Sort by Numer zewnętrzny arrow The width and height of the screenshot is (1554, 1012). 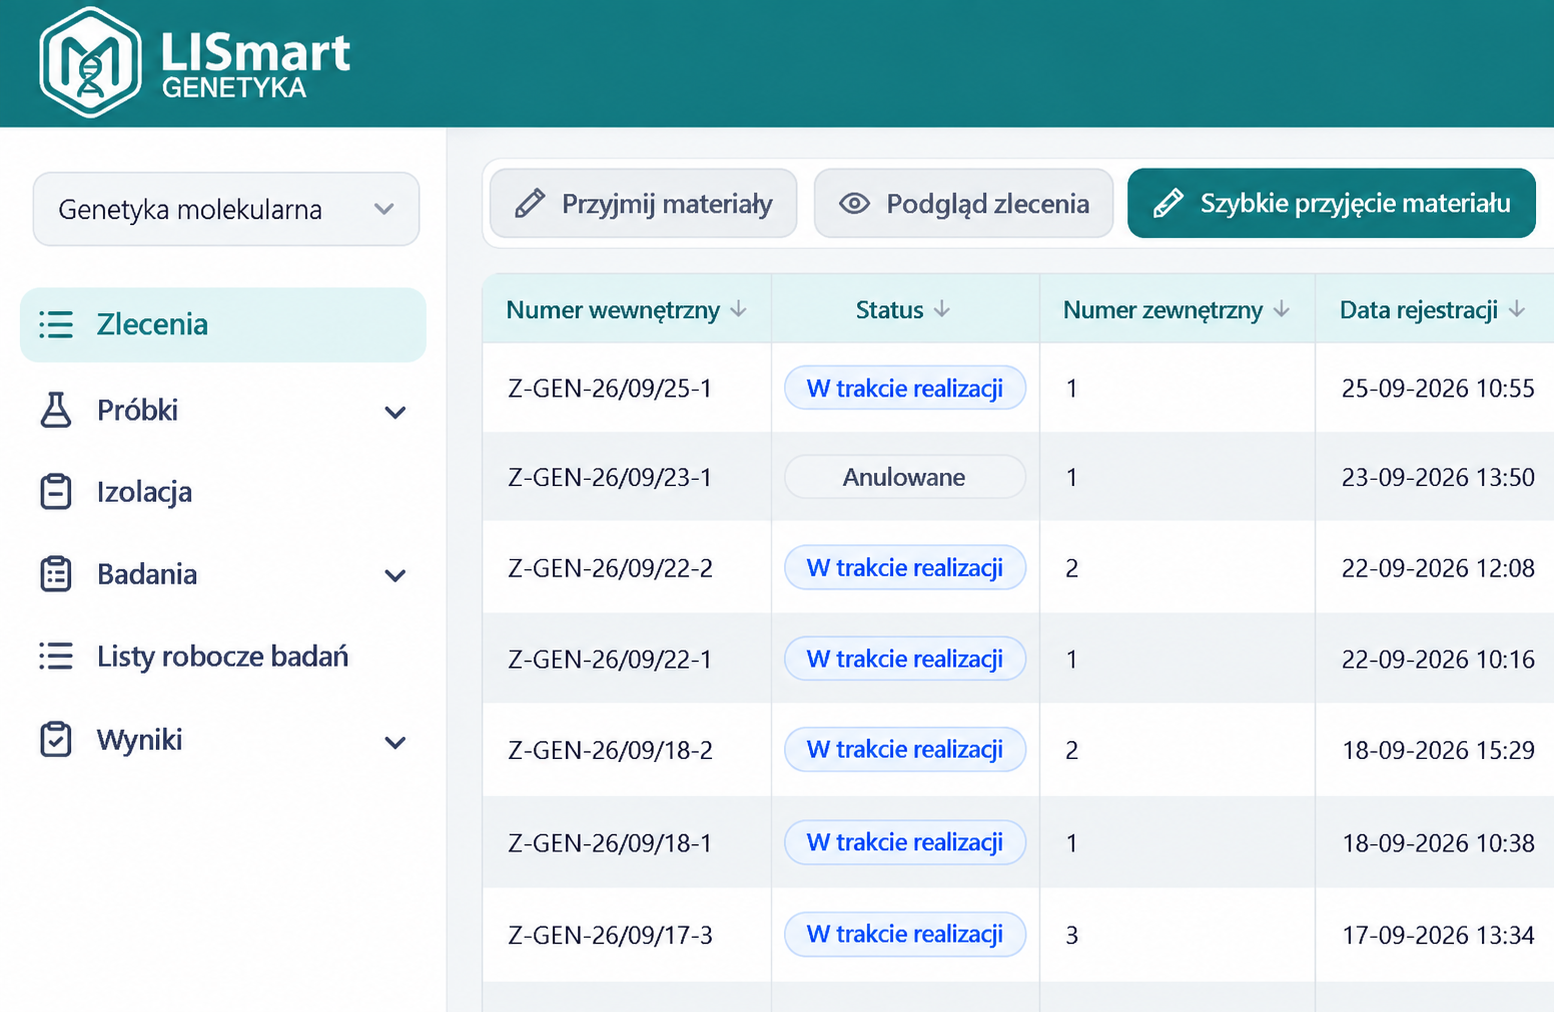(1282, 310)
